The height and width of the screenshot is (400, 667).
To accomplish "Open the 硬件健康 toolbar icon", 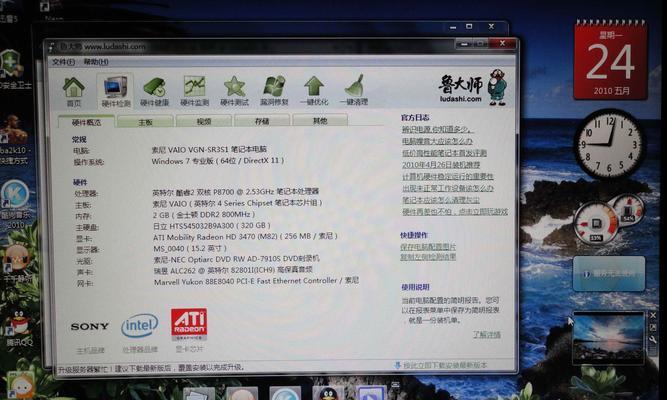I will coord(155,91).
